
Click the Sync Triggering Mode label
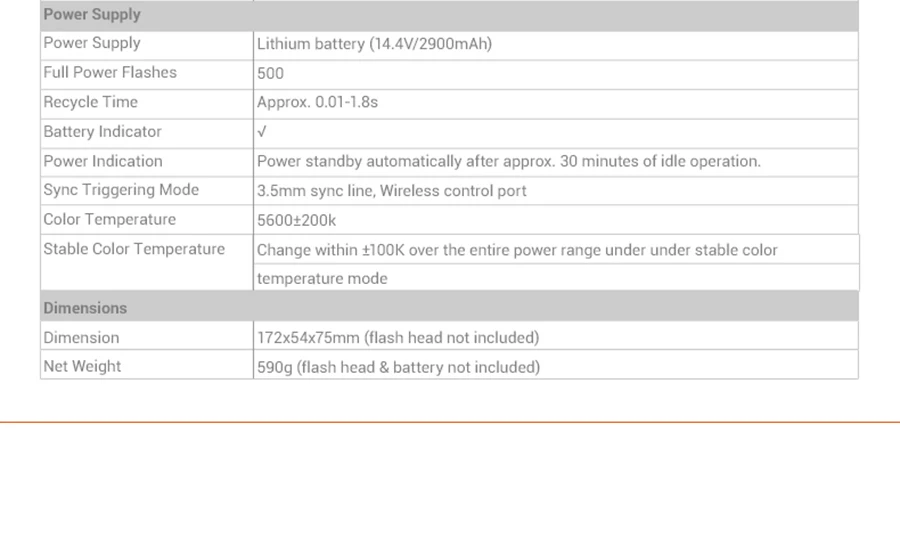(121, 190)
